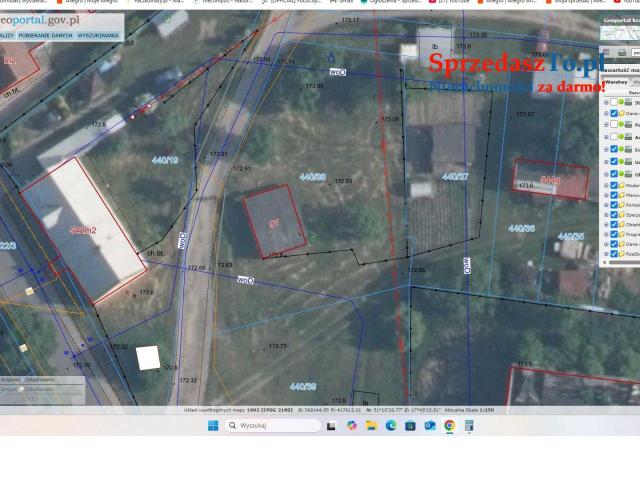Open Task View from the taskbar

coord(331,425)
